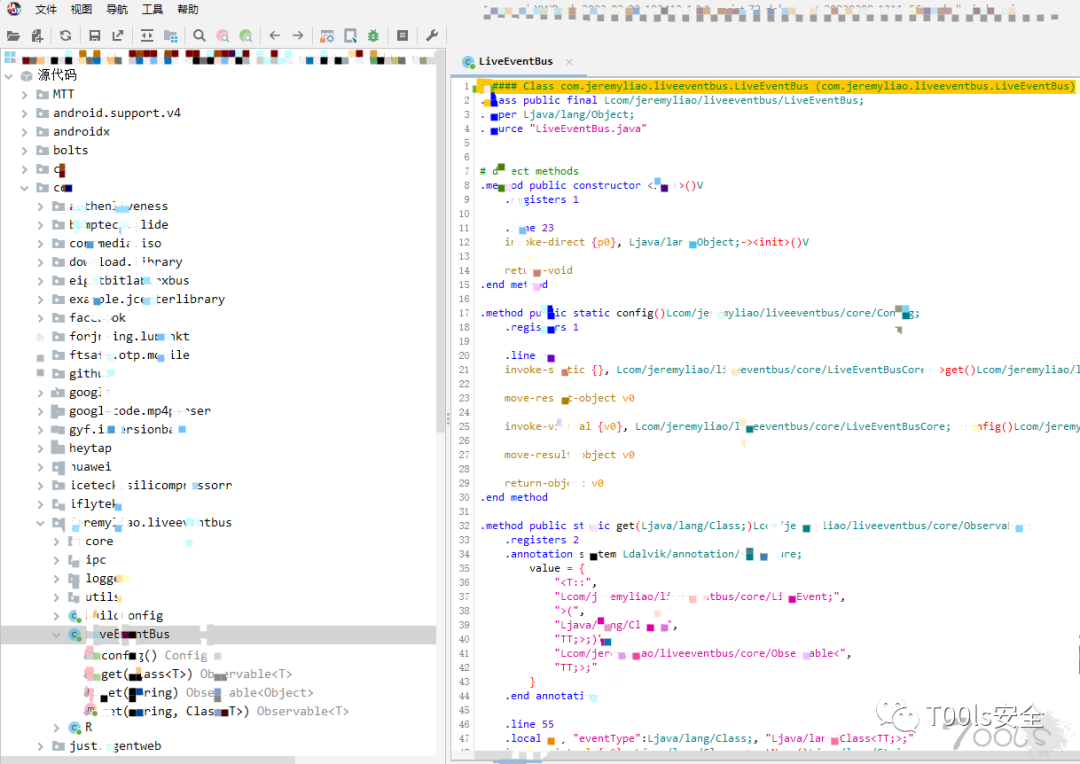
Task: Select the bolts tree item
Action: point(70,150)
